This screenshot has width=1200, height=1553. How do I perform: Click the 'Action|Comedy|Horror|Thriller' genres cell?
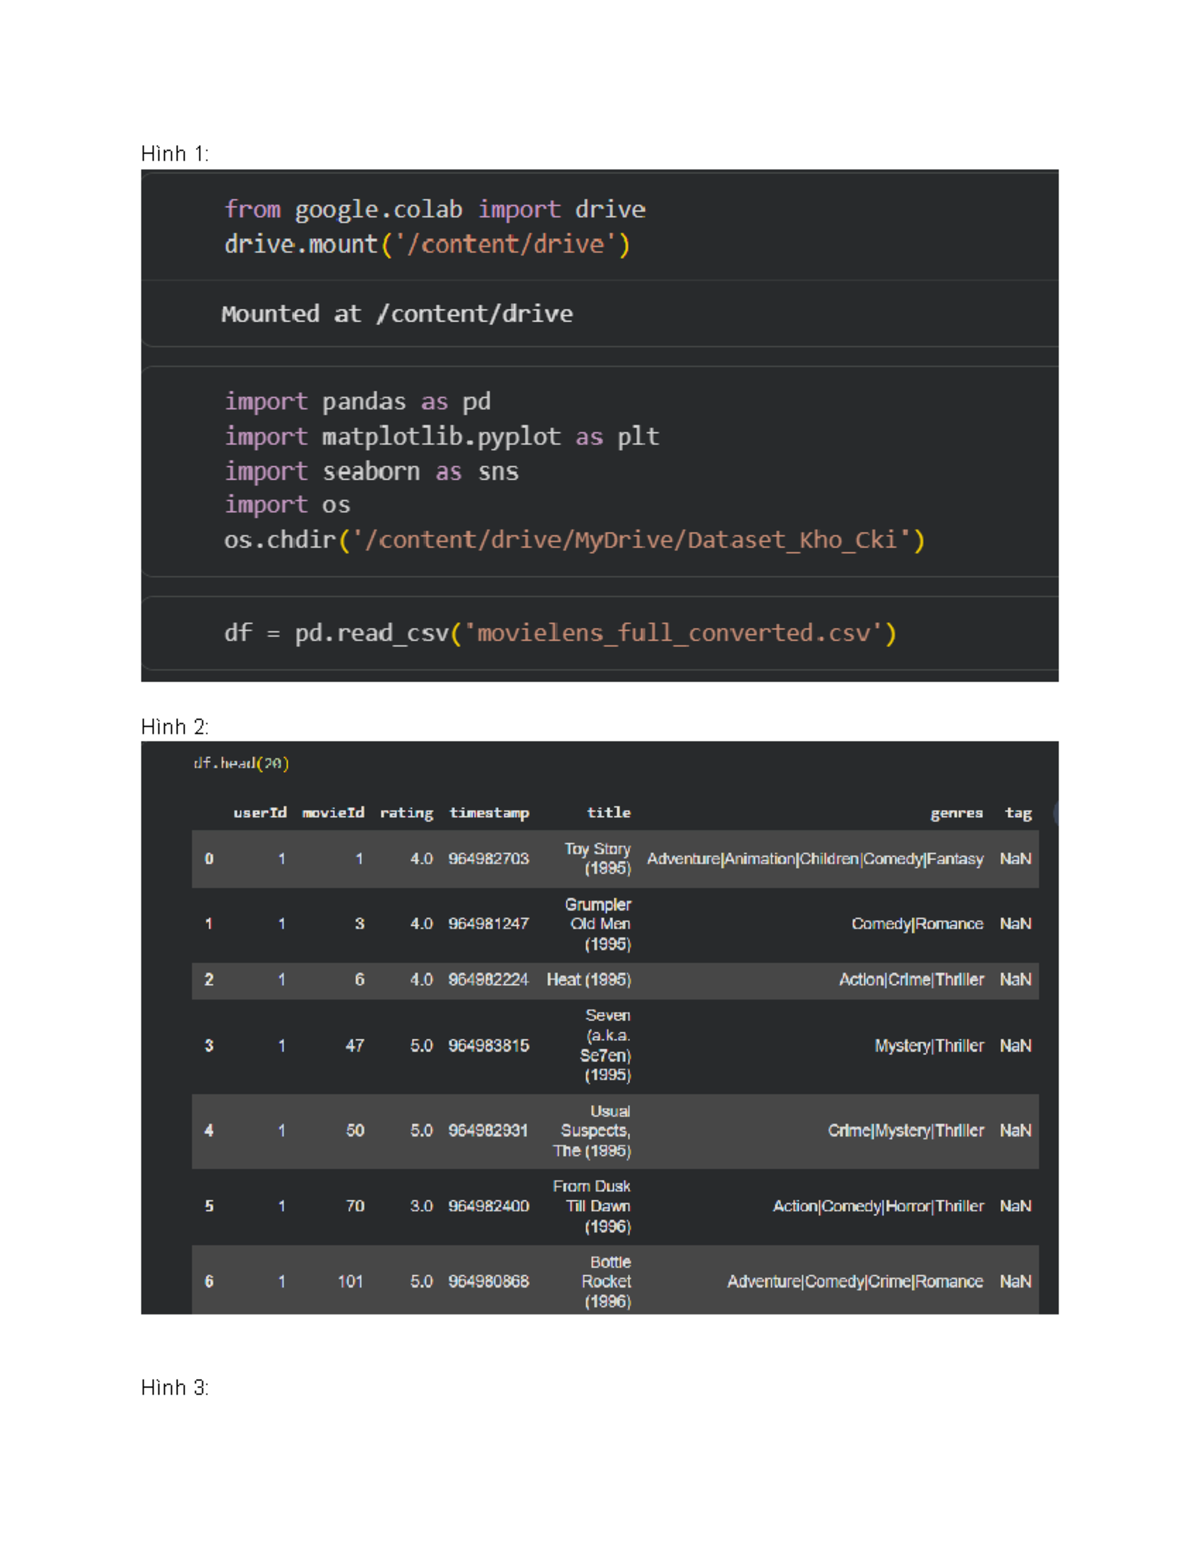879,1207
